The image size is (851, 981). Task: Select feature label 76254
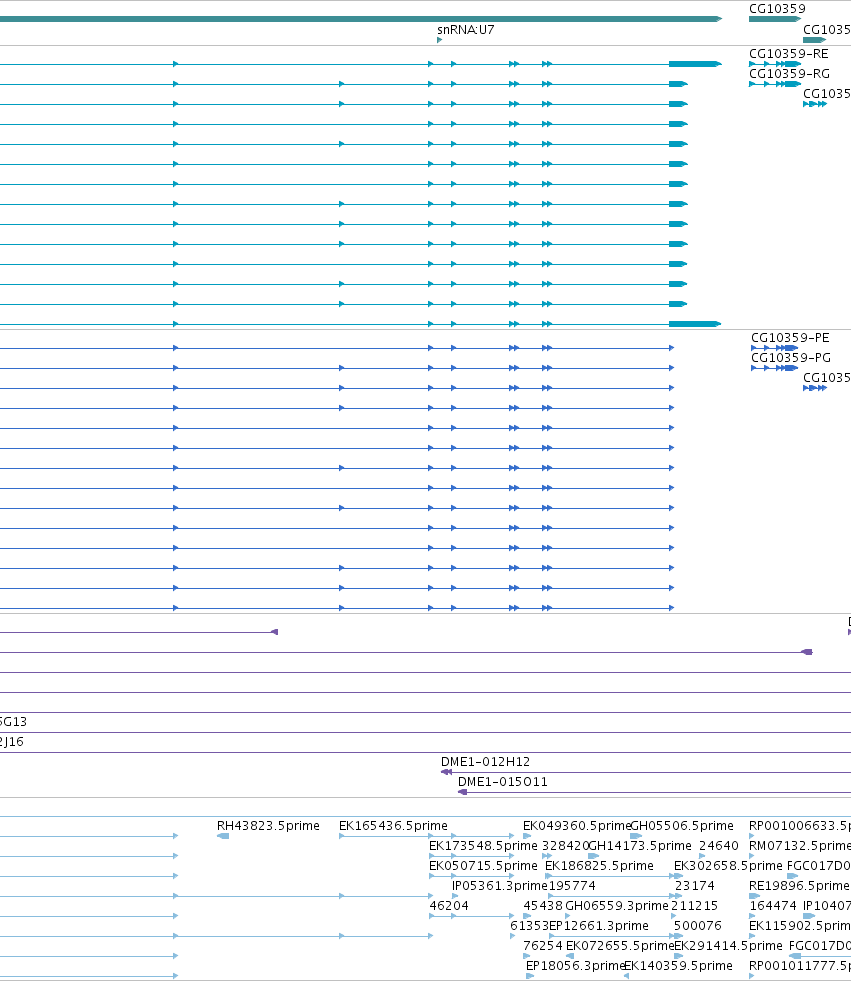click(x=543, y=946)
